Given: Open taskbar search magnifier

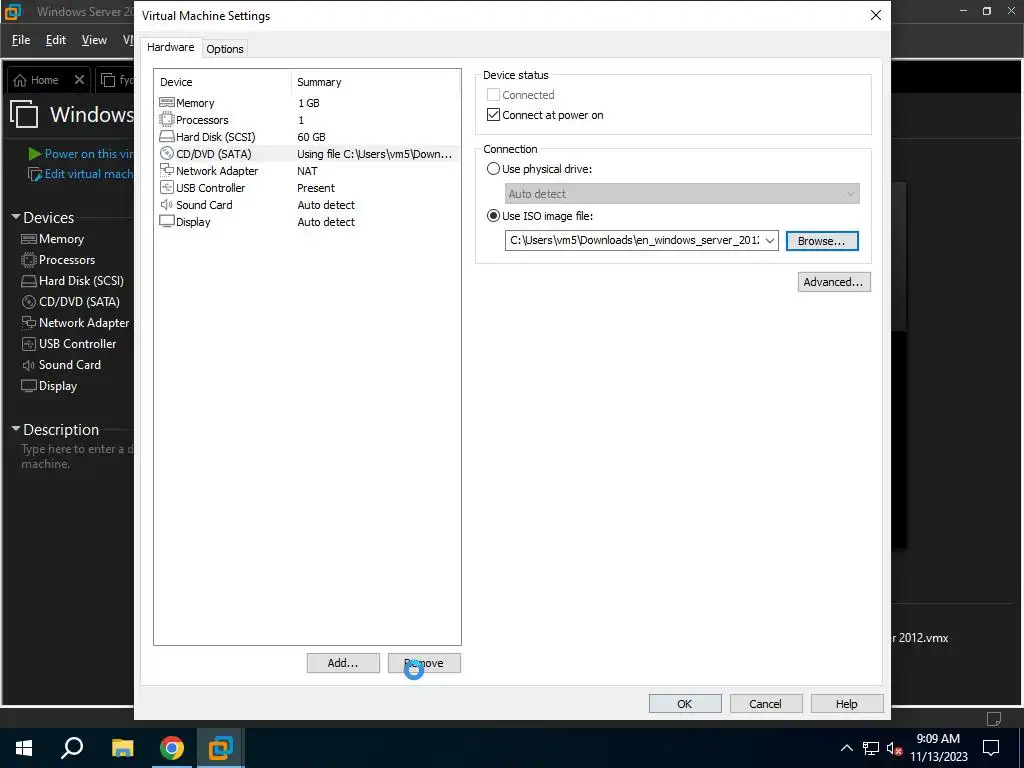Looking at the screenshot, I should [72, 748].
